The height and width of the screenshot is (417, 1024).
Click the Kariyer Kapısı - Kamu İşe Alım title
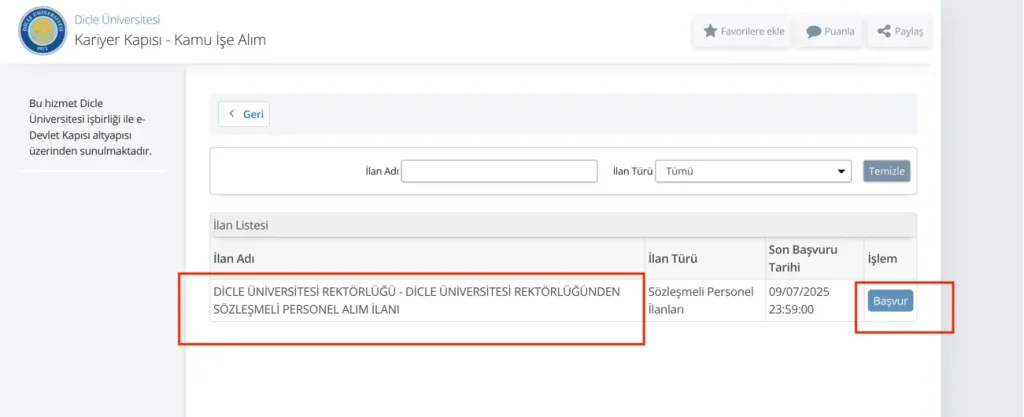(x=170, y=40)
